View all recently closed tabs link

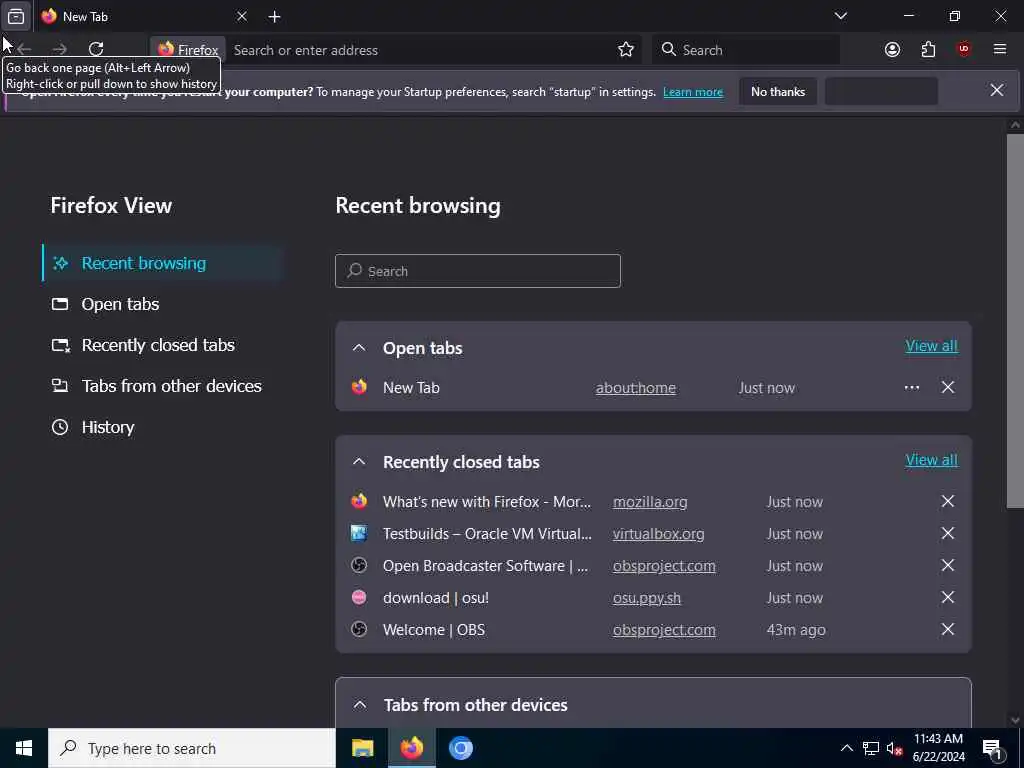click(x=931, y=460)
